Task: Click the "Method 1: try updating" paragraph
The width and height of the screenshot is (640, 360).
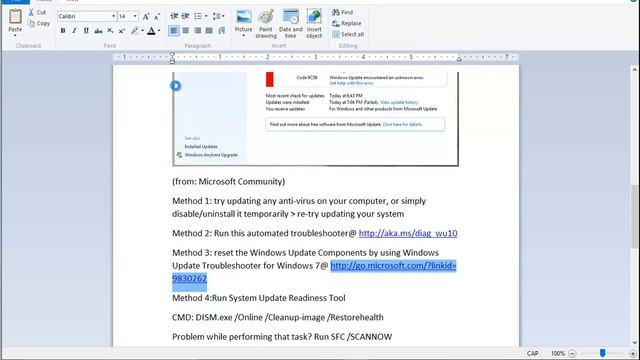Action: point(299,207)
